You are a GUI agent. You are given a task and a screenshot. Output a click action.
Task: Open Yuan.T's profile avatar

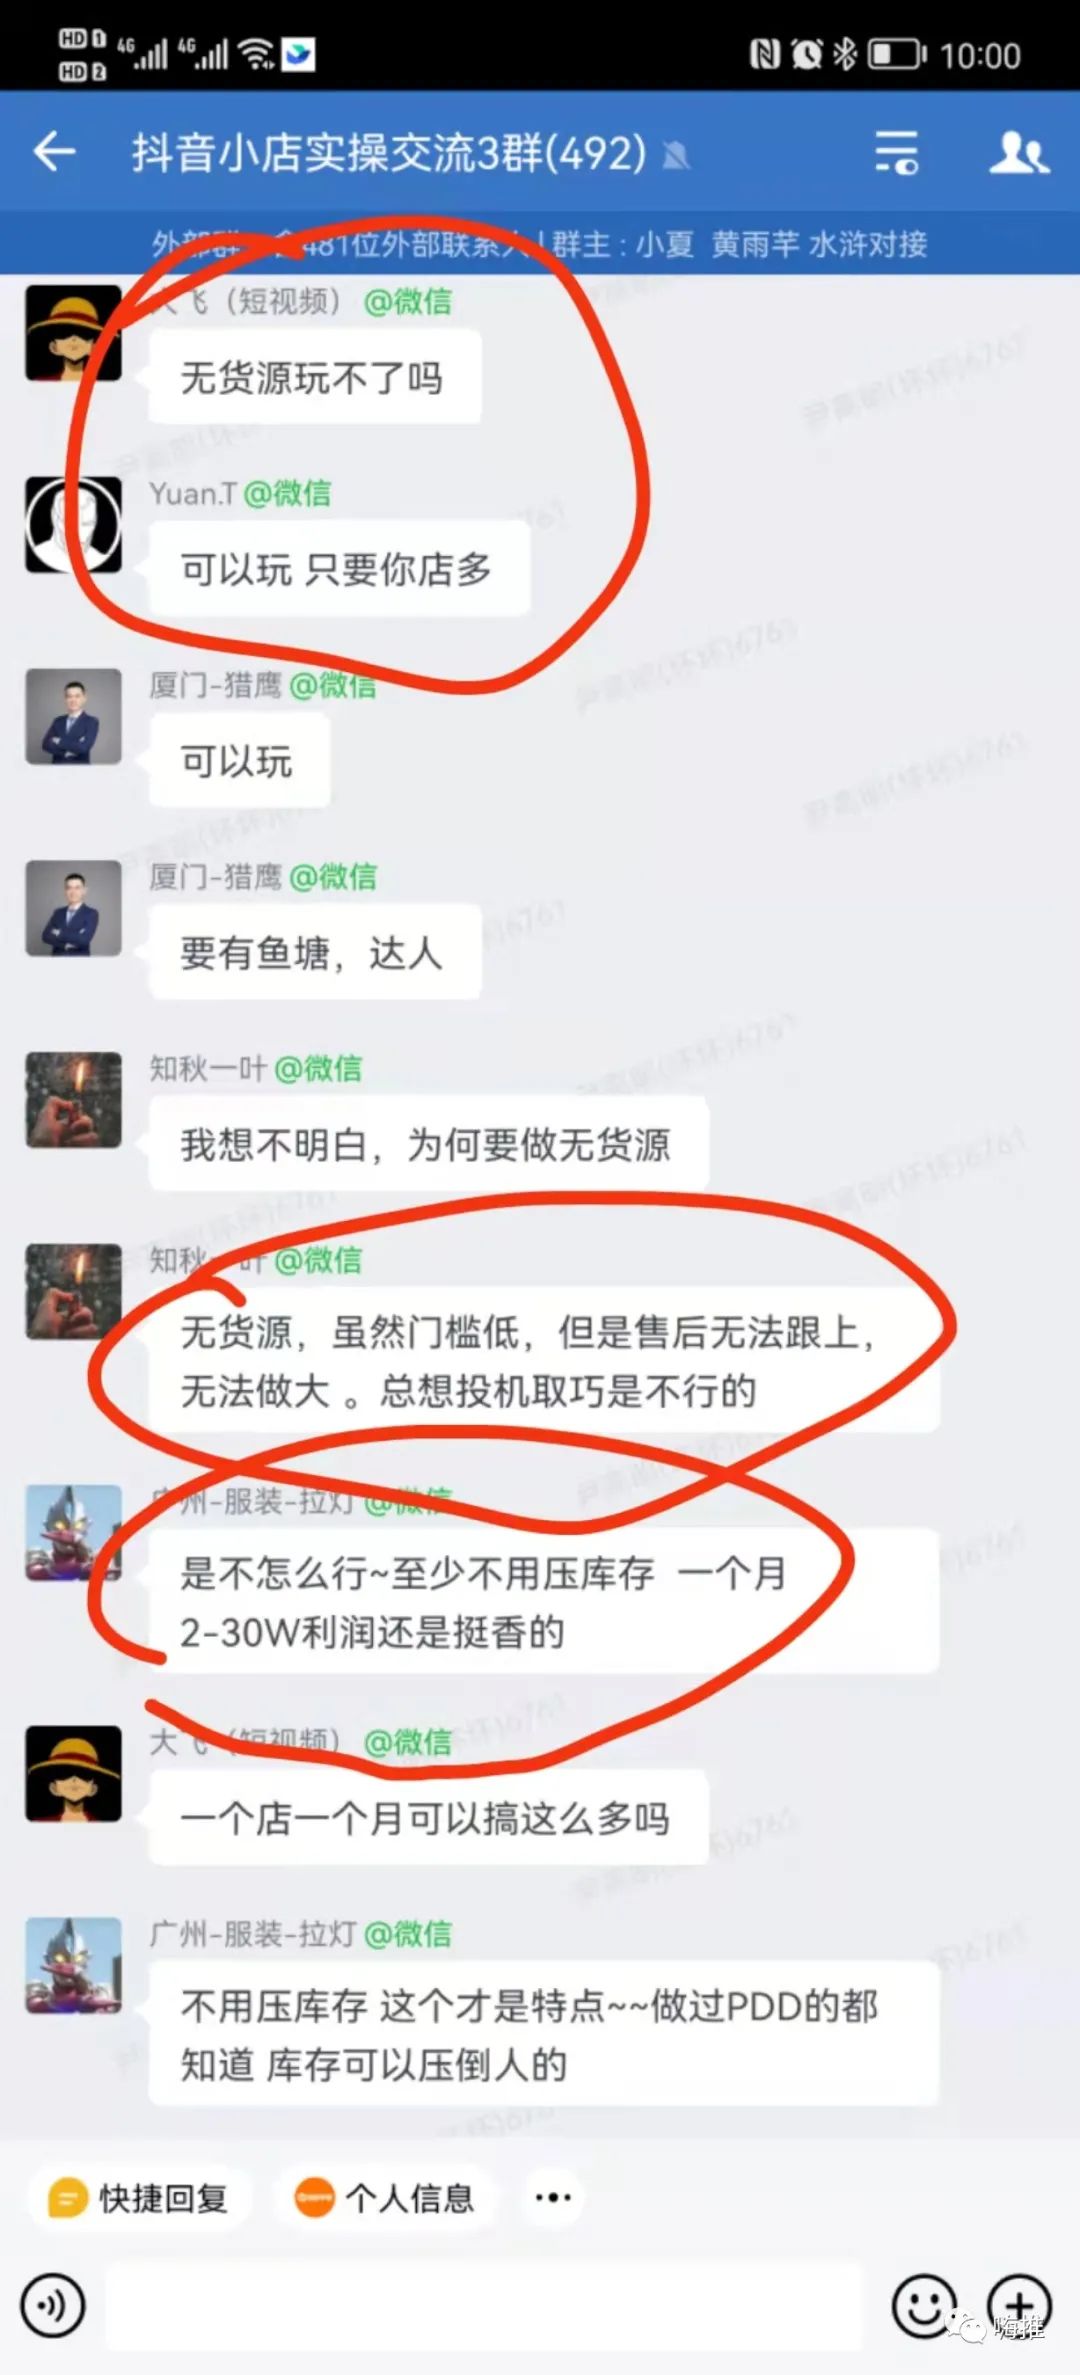73,525
